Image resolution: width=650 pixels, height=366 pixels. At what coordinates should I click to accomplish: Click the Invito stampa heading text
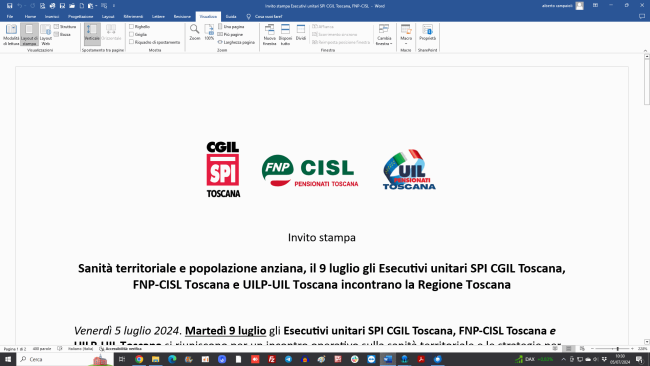pos(322,238)
